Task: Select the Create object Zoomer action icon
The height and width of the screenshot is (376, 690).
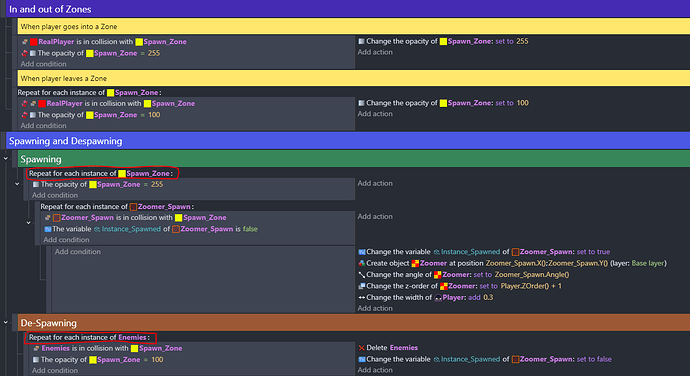Action: tap(362, 263)
